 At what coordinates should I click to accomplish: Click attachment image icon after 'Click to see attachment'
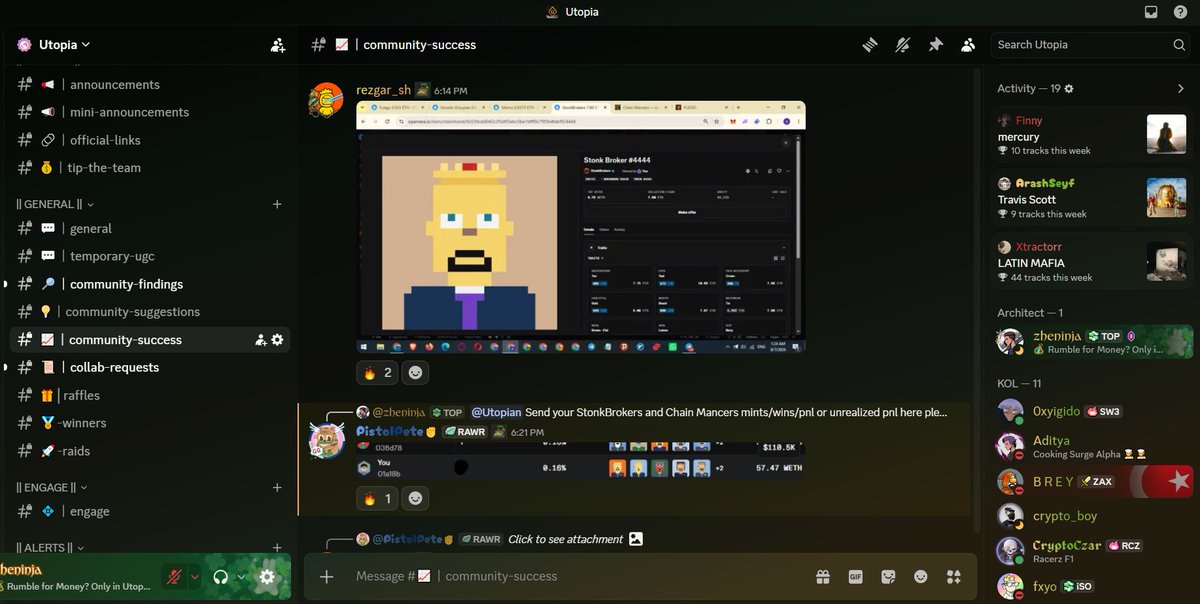pos(635,539)
